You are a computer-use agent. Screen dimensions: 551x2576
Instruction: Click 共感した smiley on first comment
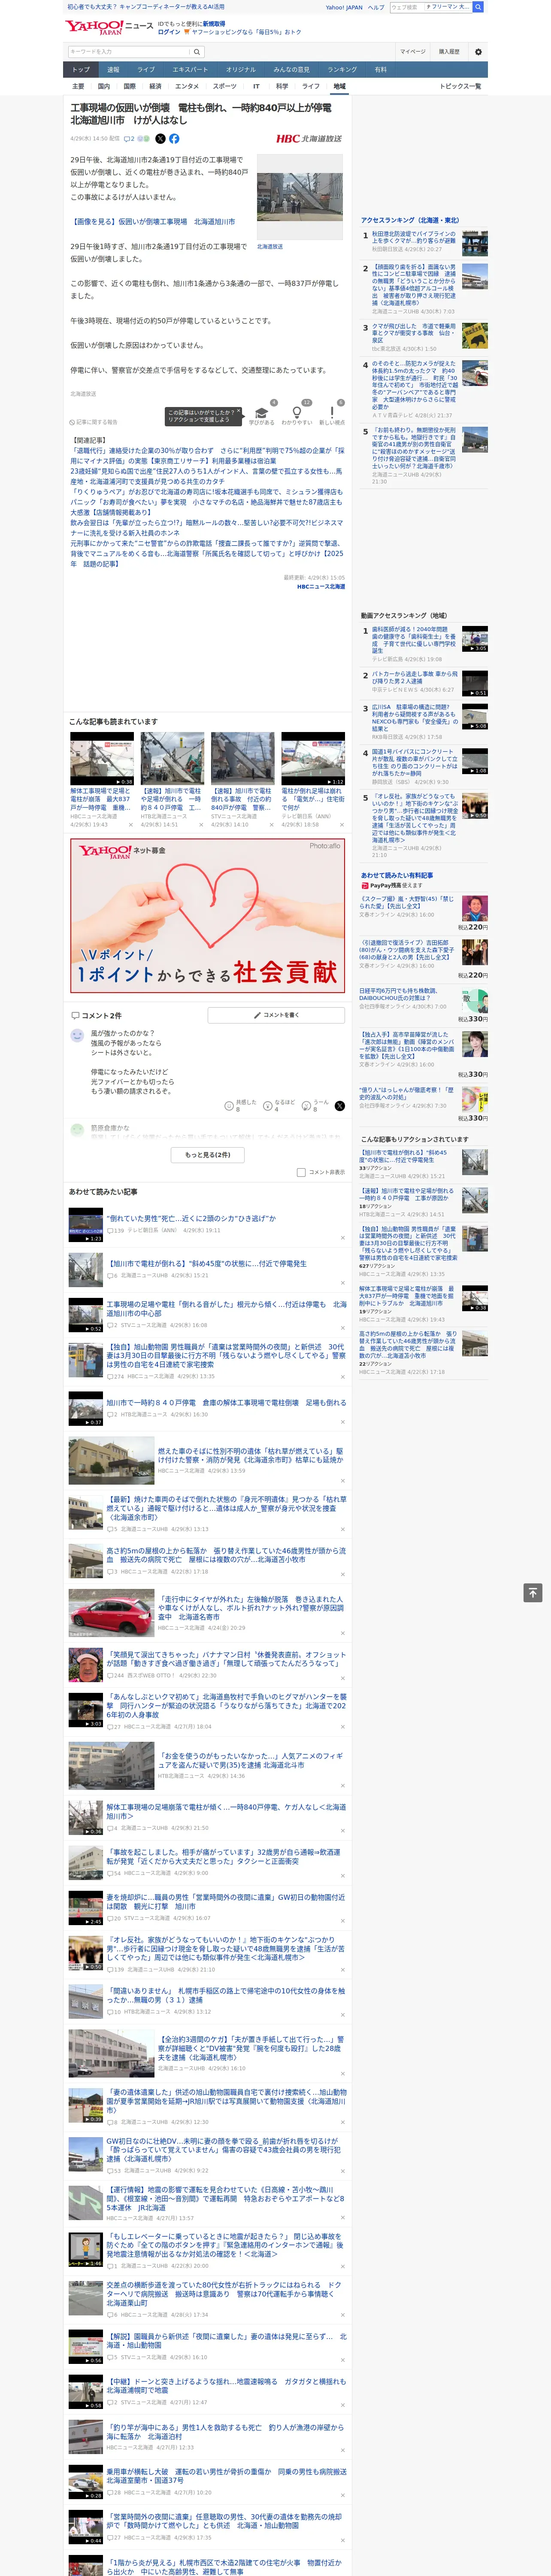click(x=240, y=1105)
